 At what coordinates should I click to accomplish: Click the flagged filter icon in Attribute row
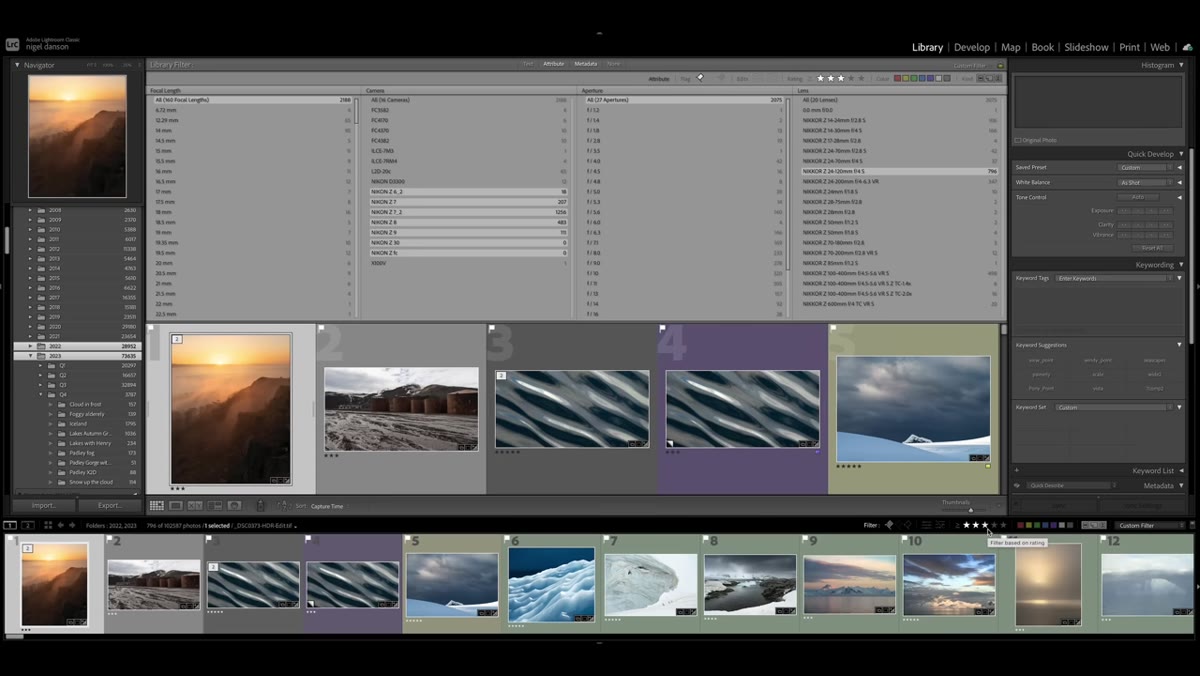[x=700, y=78]
